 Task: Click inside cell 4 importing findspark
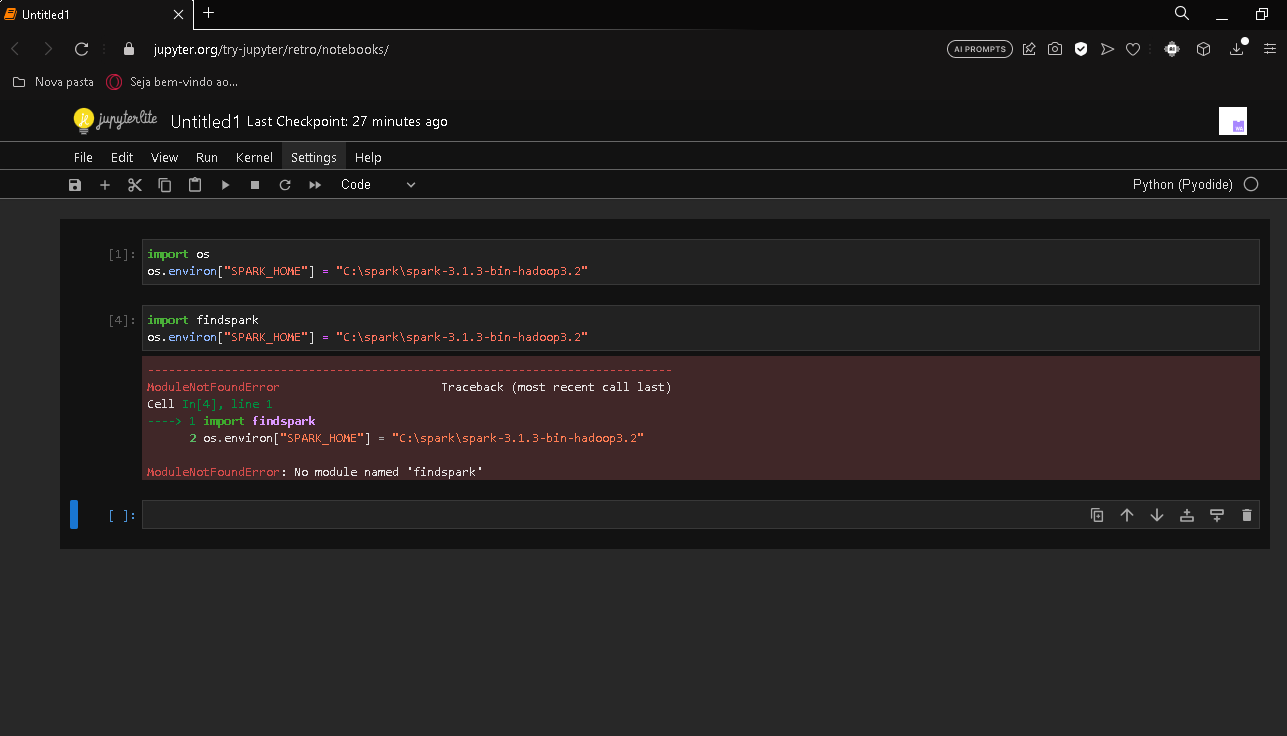click(x=700, y=328)
